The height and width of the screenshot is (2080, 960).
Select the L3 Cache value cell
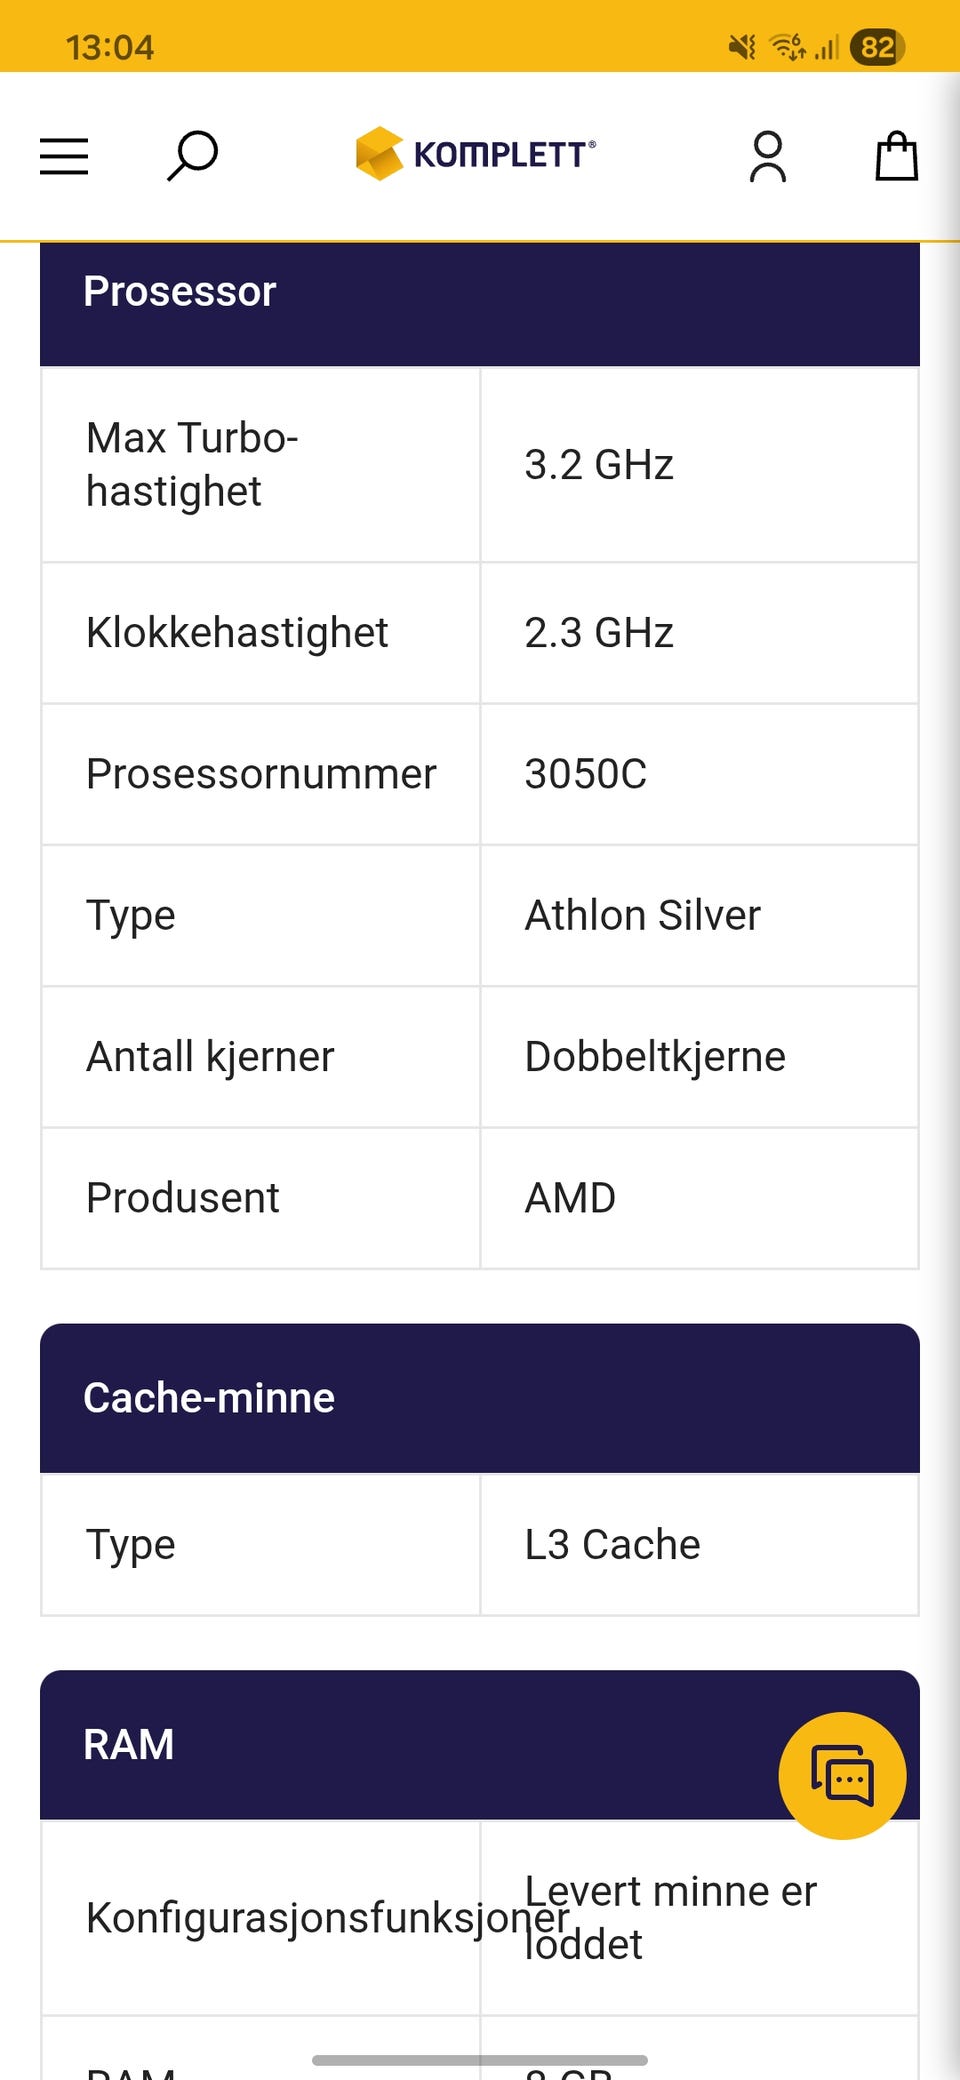tap(612, 1545)
